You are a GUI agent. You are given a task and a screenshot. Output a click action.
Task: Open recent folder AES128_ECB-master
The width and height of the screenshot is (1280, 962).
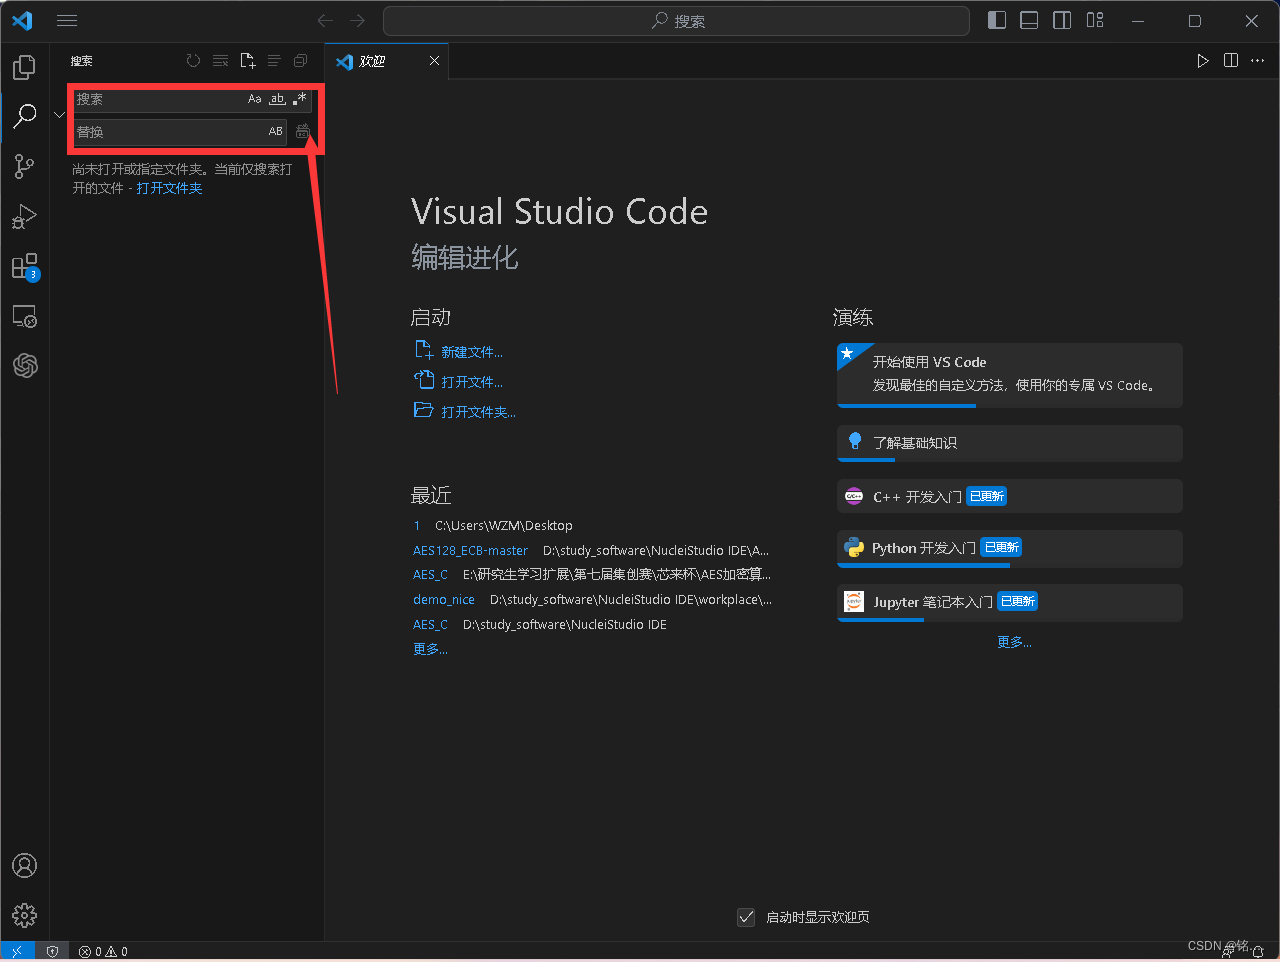pyautogui.click(x=470, y=550)
